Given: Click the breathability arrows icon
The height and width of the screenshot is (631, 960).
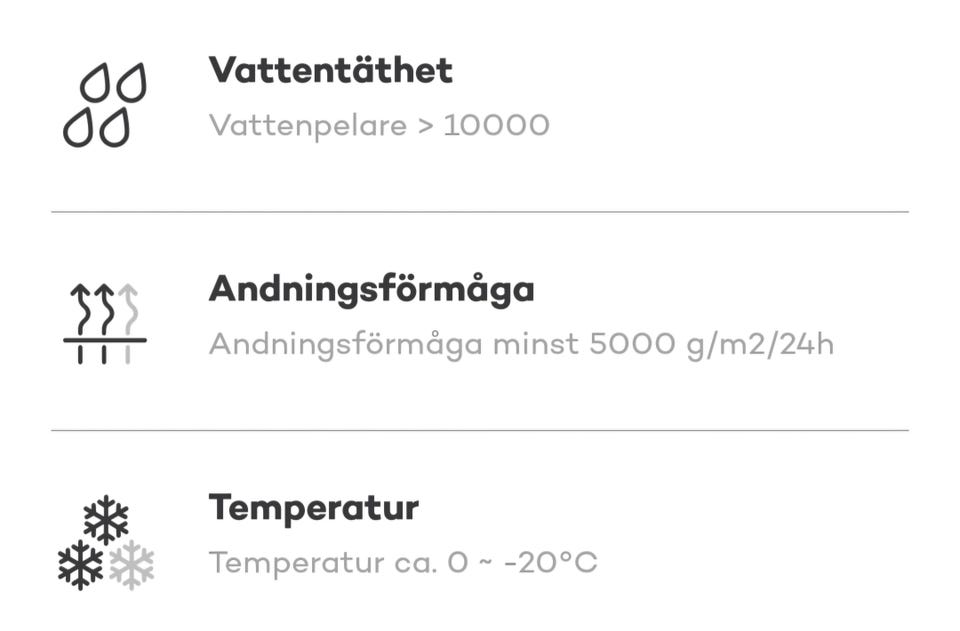Looking at the screenshot, I should point(105,324).
